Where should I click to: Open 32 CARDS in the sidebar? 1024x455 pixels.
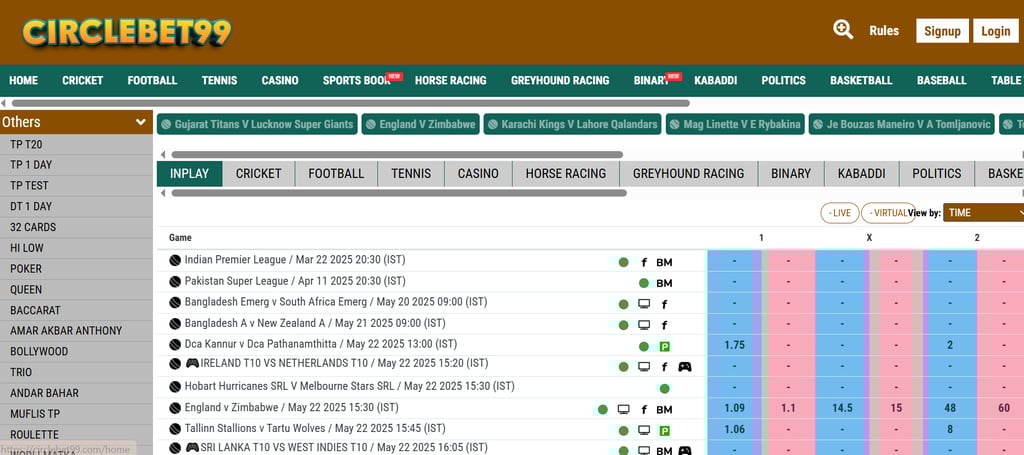coord(76,227)
